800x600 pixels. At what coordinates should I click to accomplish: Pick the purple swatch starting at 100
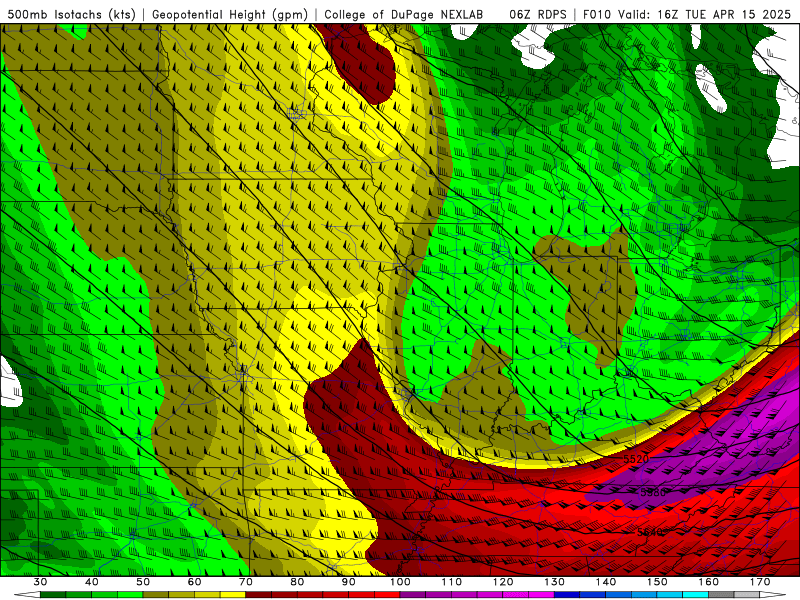(x=413, y=595)
